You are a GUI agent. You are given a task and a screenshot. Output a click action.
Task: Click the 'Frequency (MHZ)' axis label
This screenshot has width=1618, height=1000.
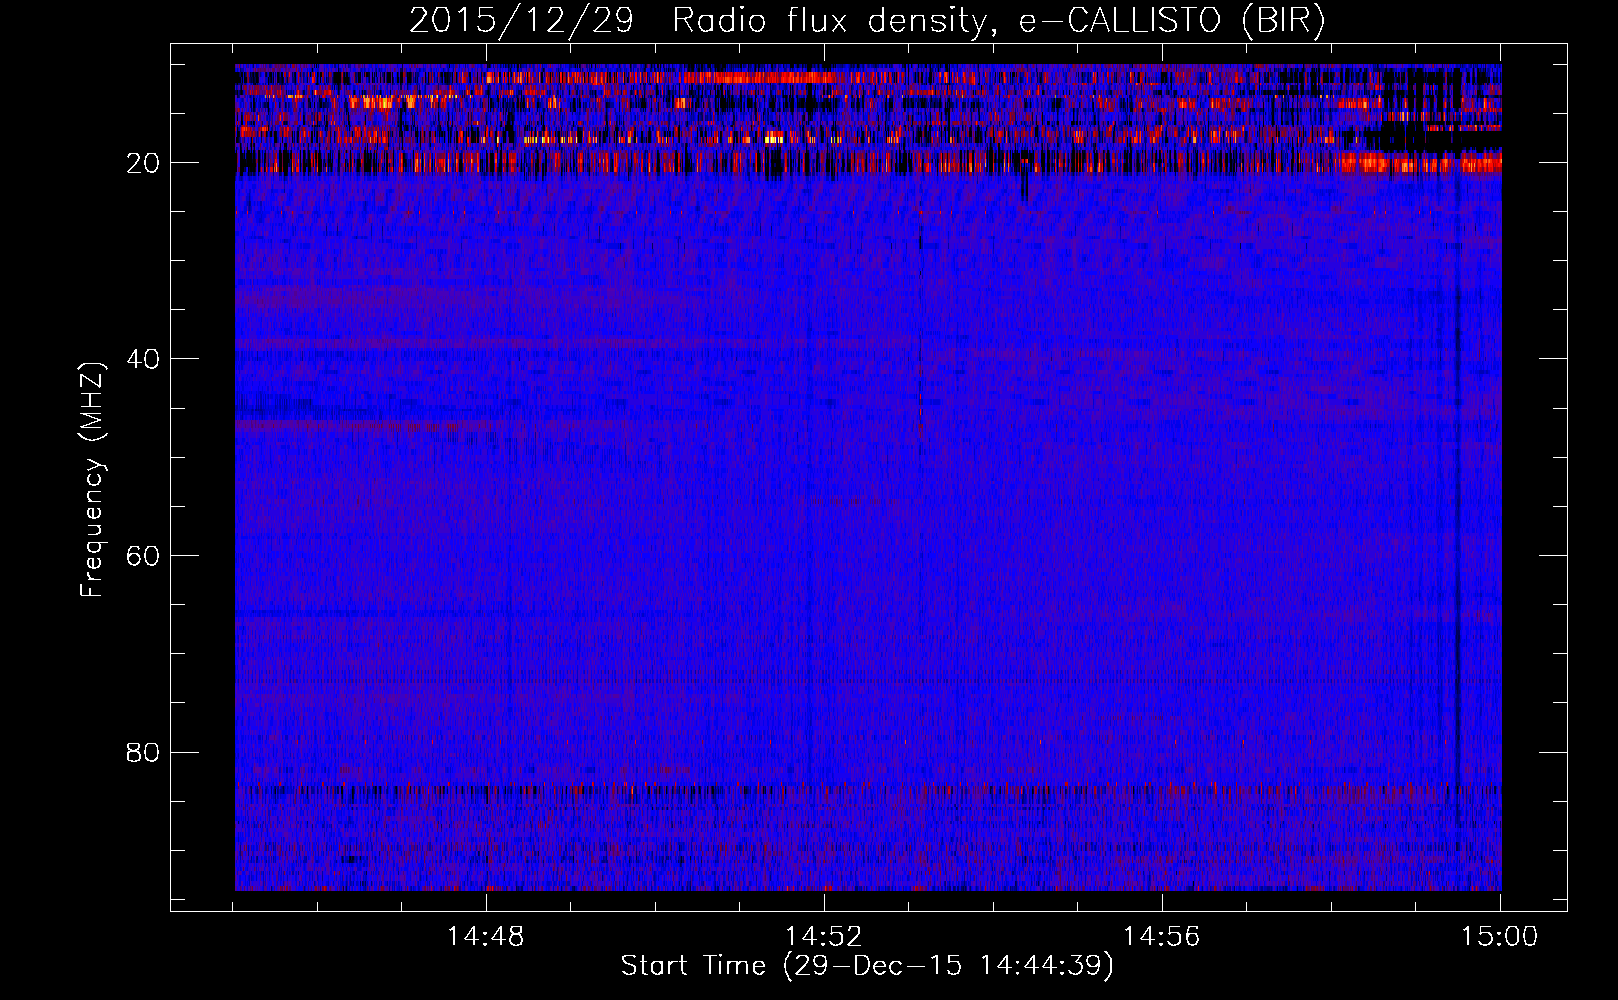92,479
